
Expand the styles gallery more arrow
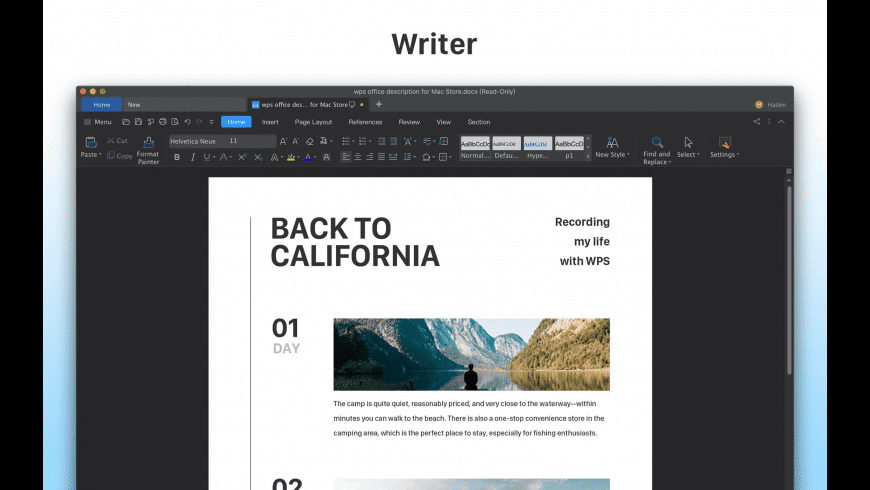coord(588,157)
